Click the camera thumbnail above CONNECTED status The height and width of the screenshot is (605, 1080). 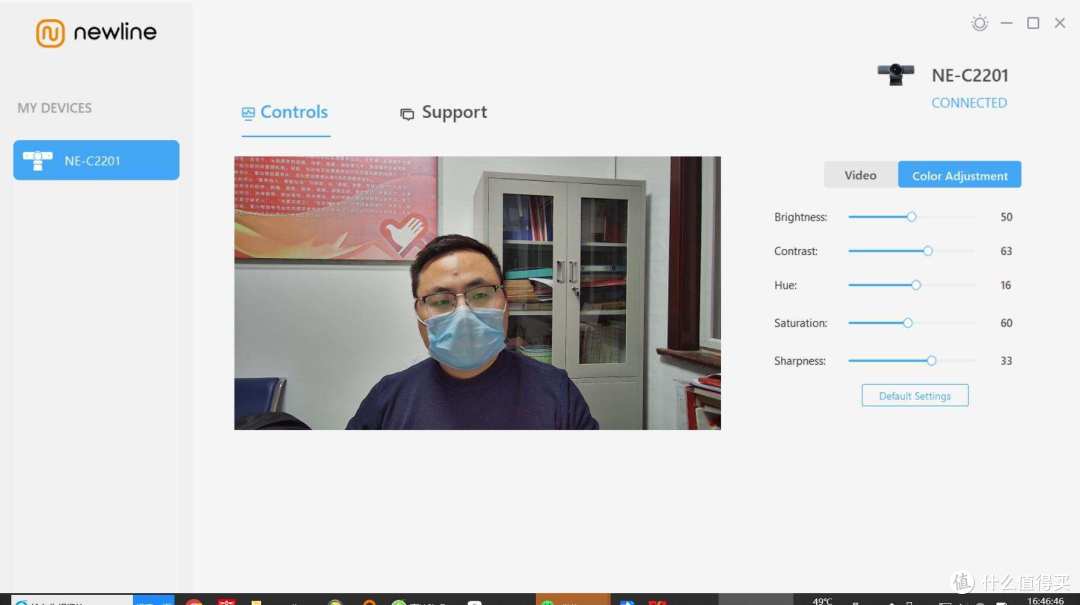click(894, 73)
